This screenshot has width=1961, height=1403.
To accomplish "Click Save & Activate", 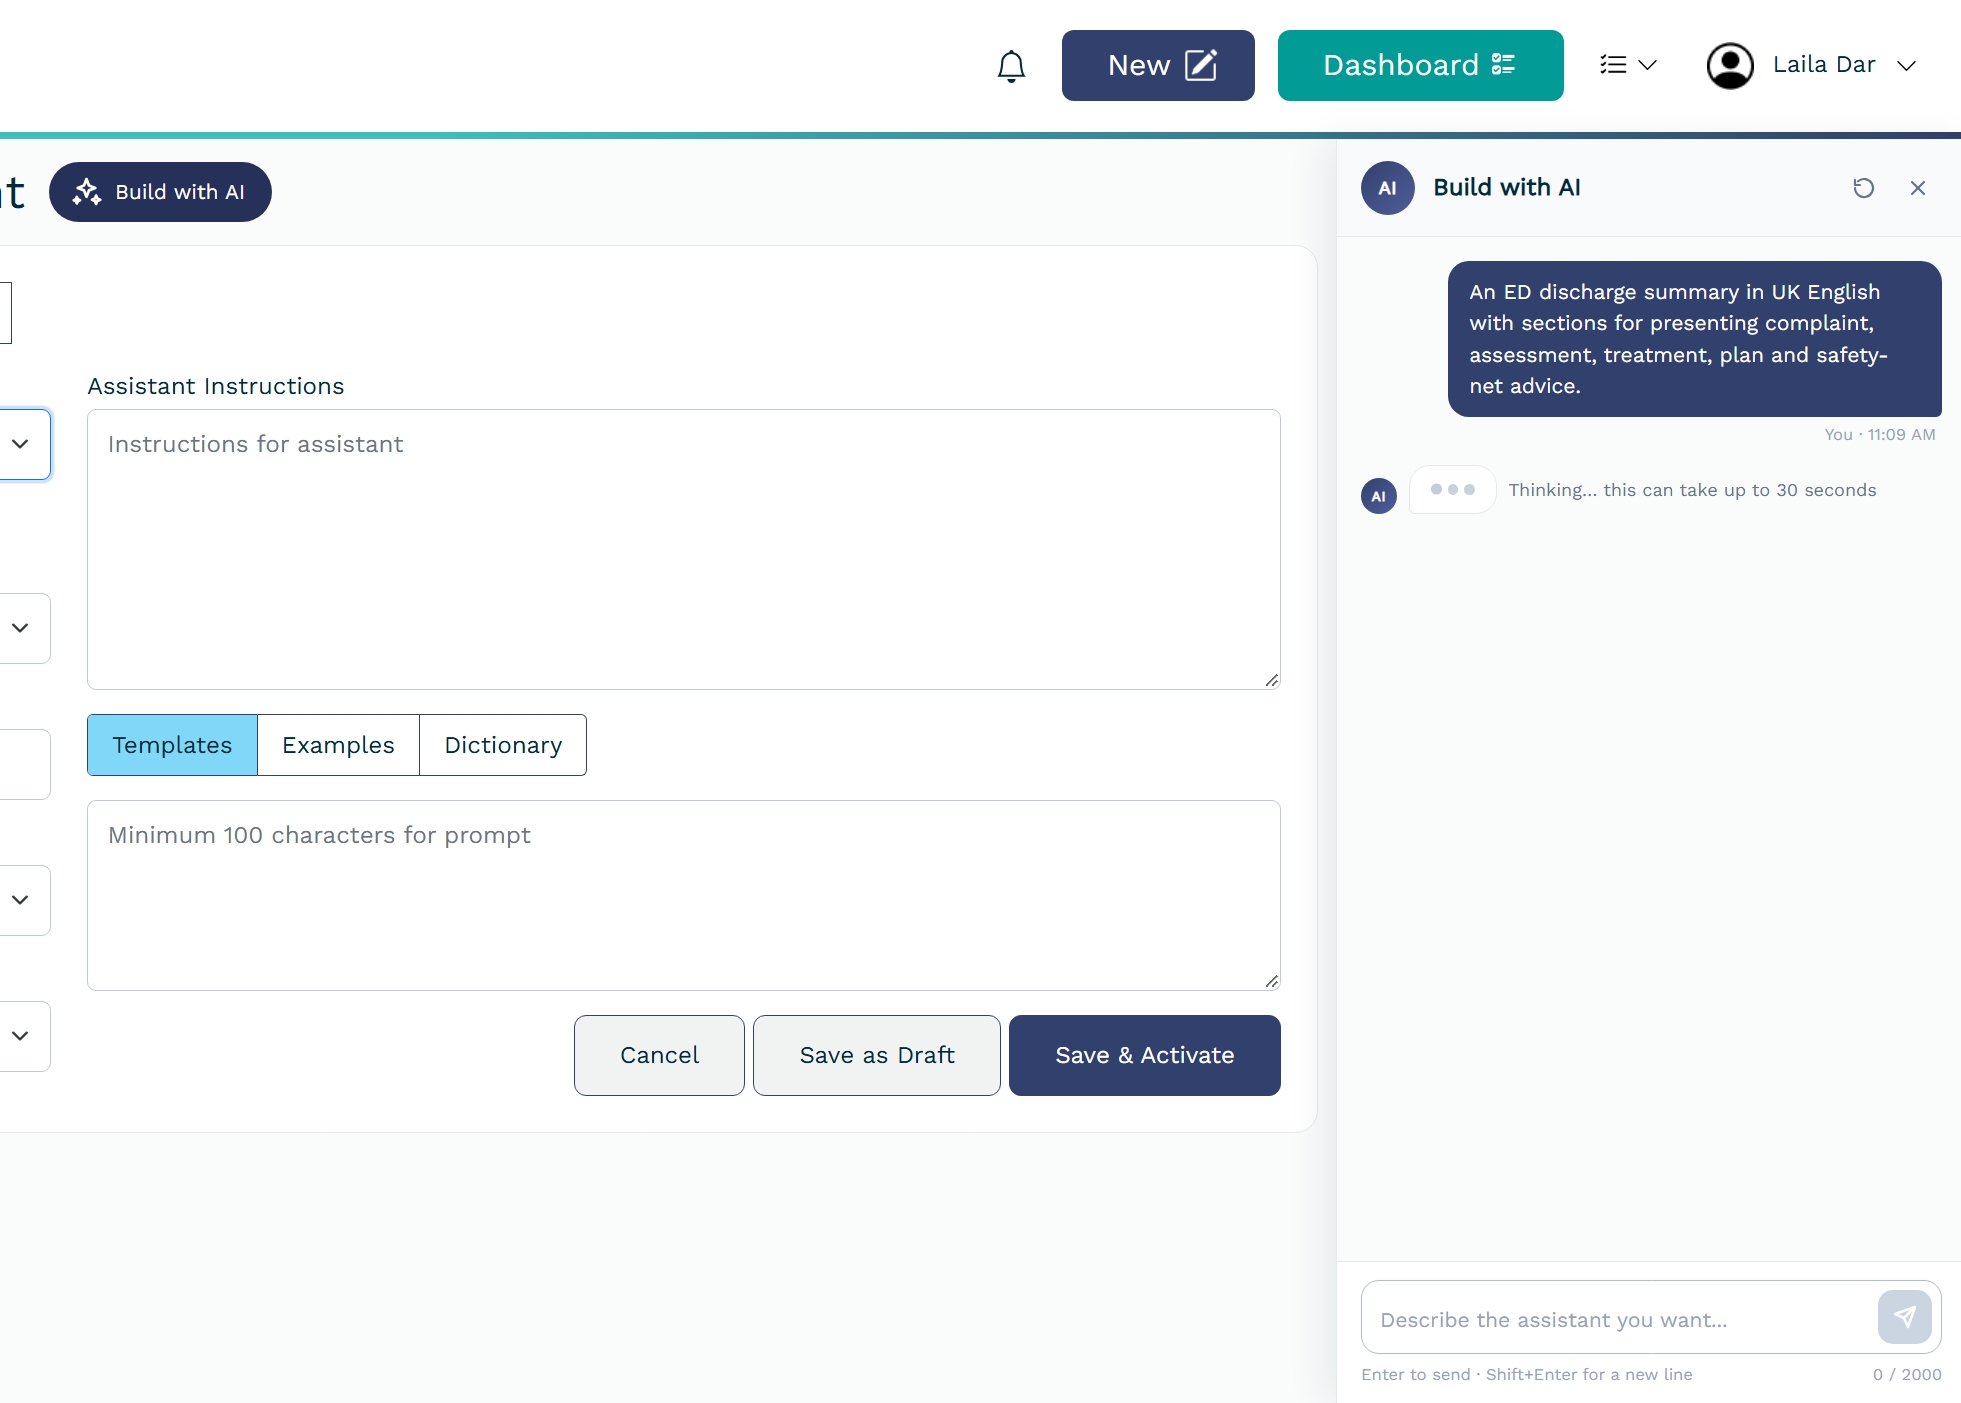I will click(1144, 1055).
